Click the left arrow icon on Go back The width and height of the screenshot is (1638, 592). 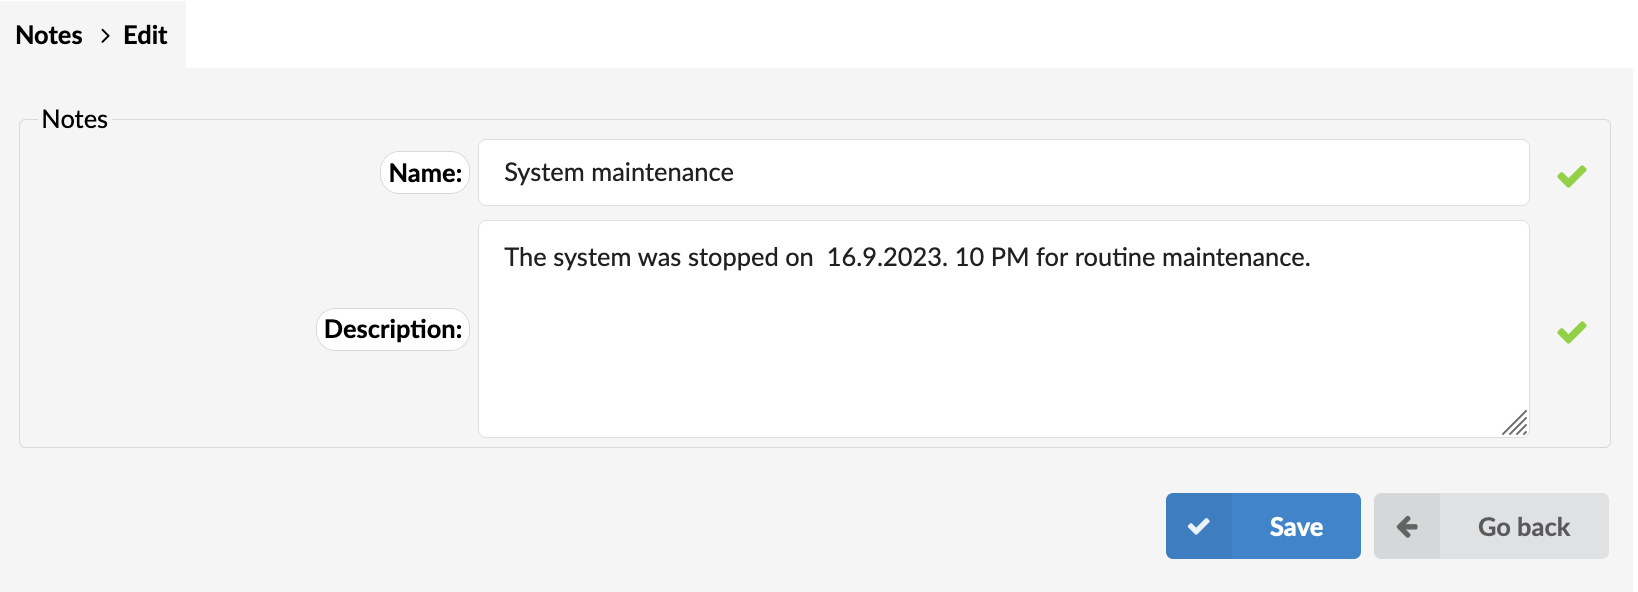click(1407, 526)
